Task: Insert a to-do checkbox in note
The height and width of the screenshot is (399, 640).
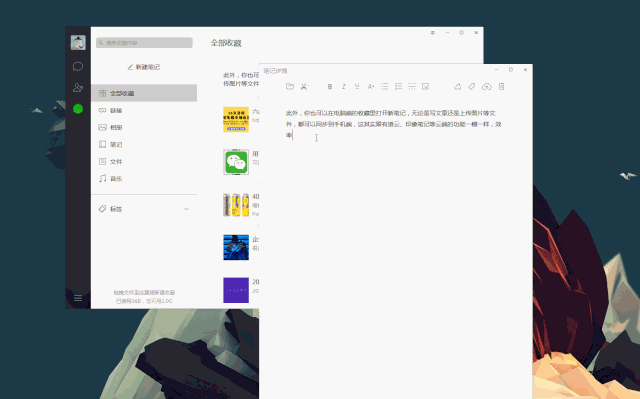Action: (425, 86)
